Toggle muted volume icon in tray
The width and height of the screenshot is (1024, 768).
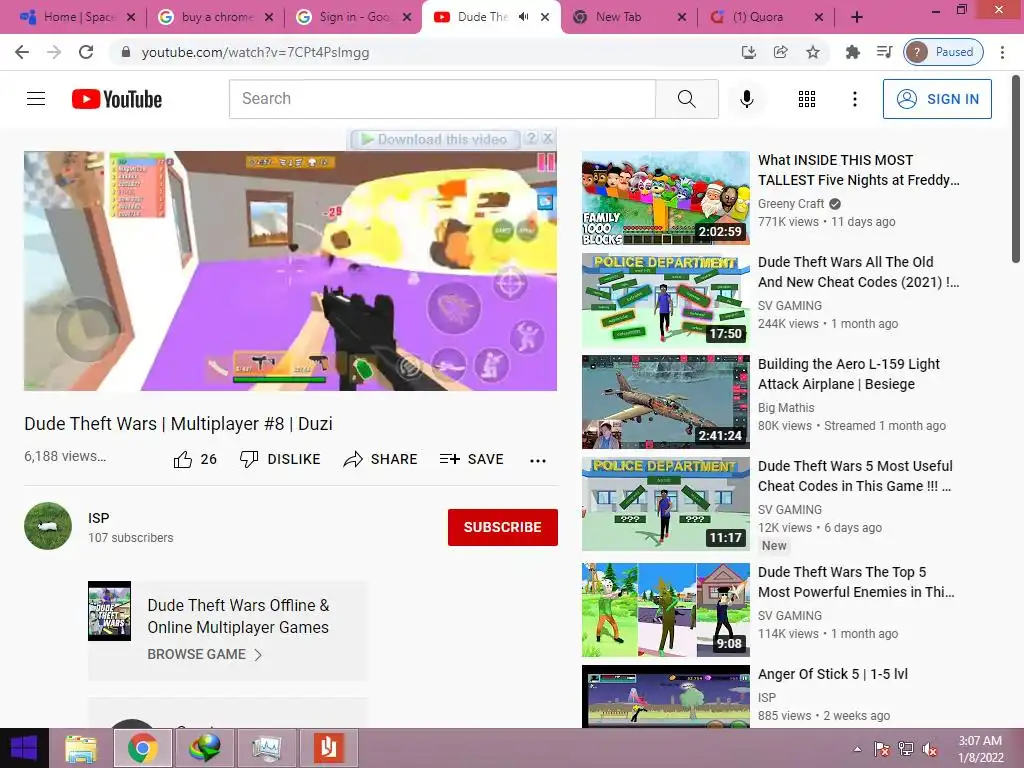(x=930, y=749)
